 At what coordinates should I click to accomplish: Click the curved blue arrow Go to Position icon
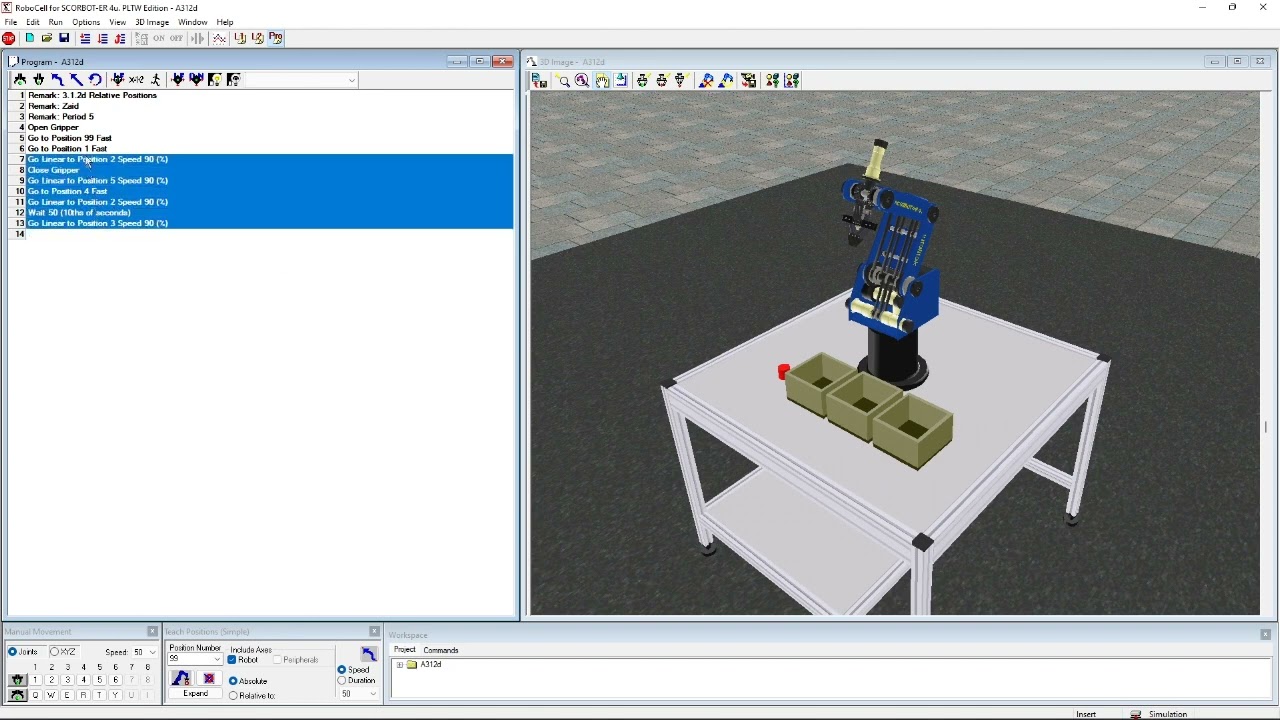57,80
